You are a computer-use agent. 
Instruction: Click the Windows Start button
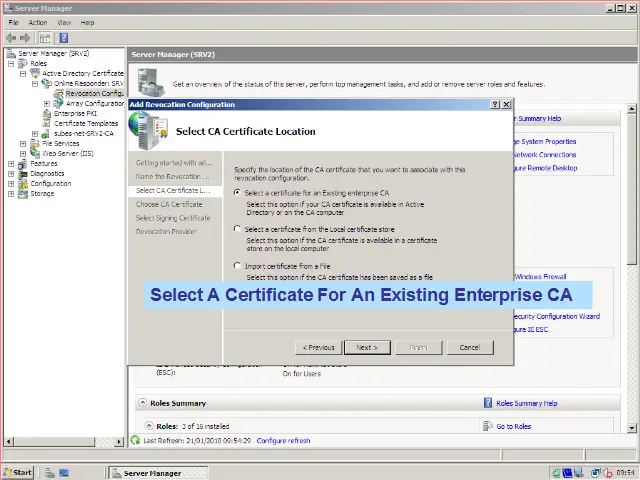pyautogui.click(x=18, y=473)
